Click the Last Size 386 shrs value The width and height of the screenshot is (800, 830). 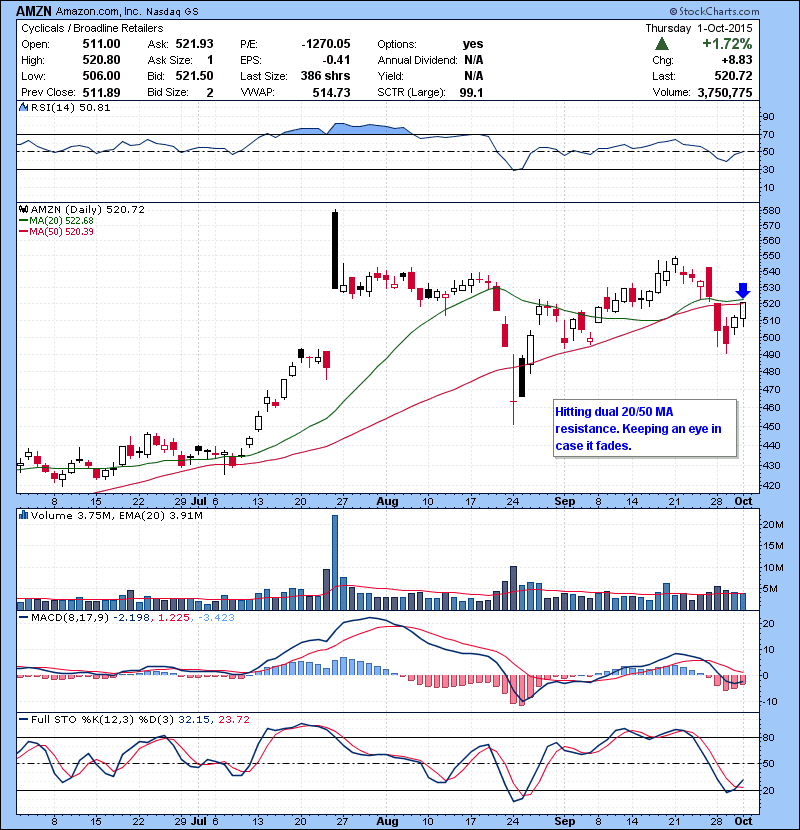coord(325,76)
